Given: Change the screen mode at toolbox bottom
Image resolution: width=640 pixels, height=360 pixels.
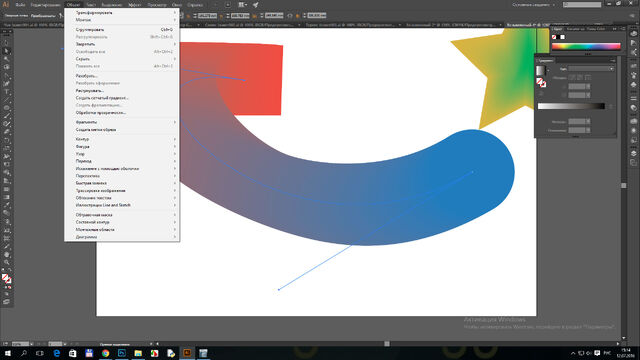Looking at the screenshot, I should [x=7, y=302].
